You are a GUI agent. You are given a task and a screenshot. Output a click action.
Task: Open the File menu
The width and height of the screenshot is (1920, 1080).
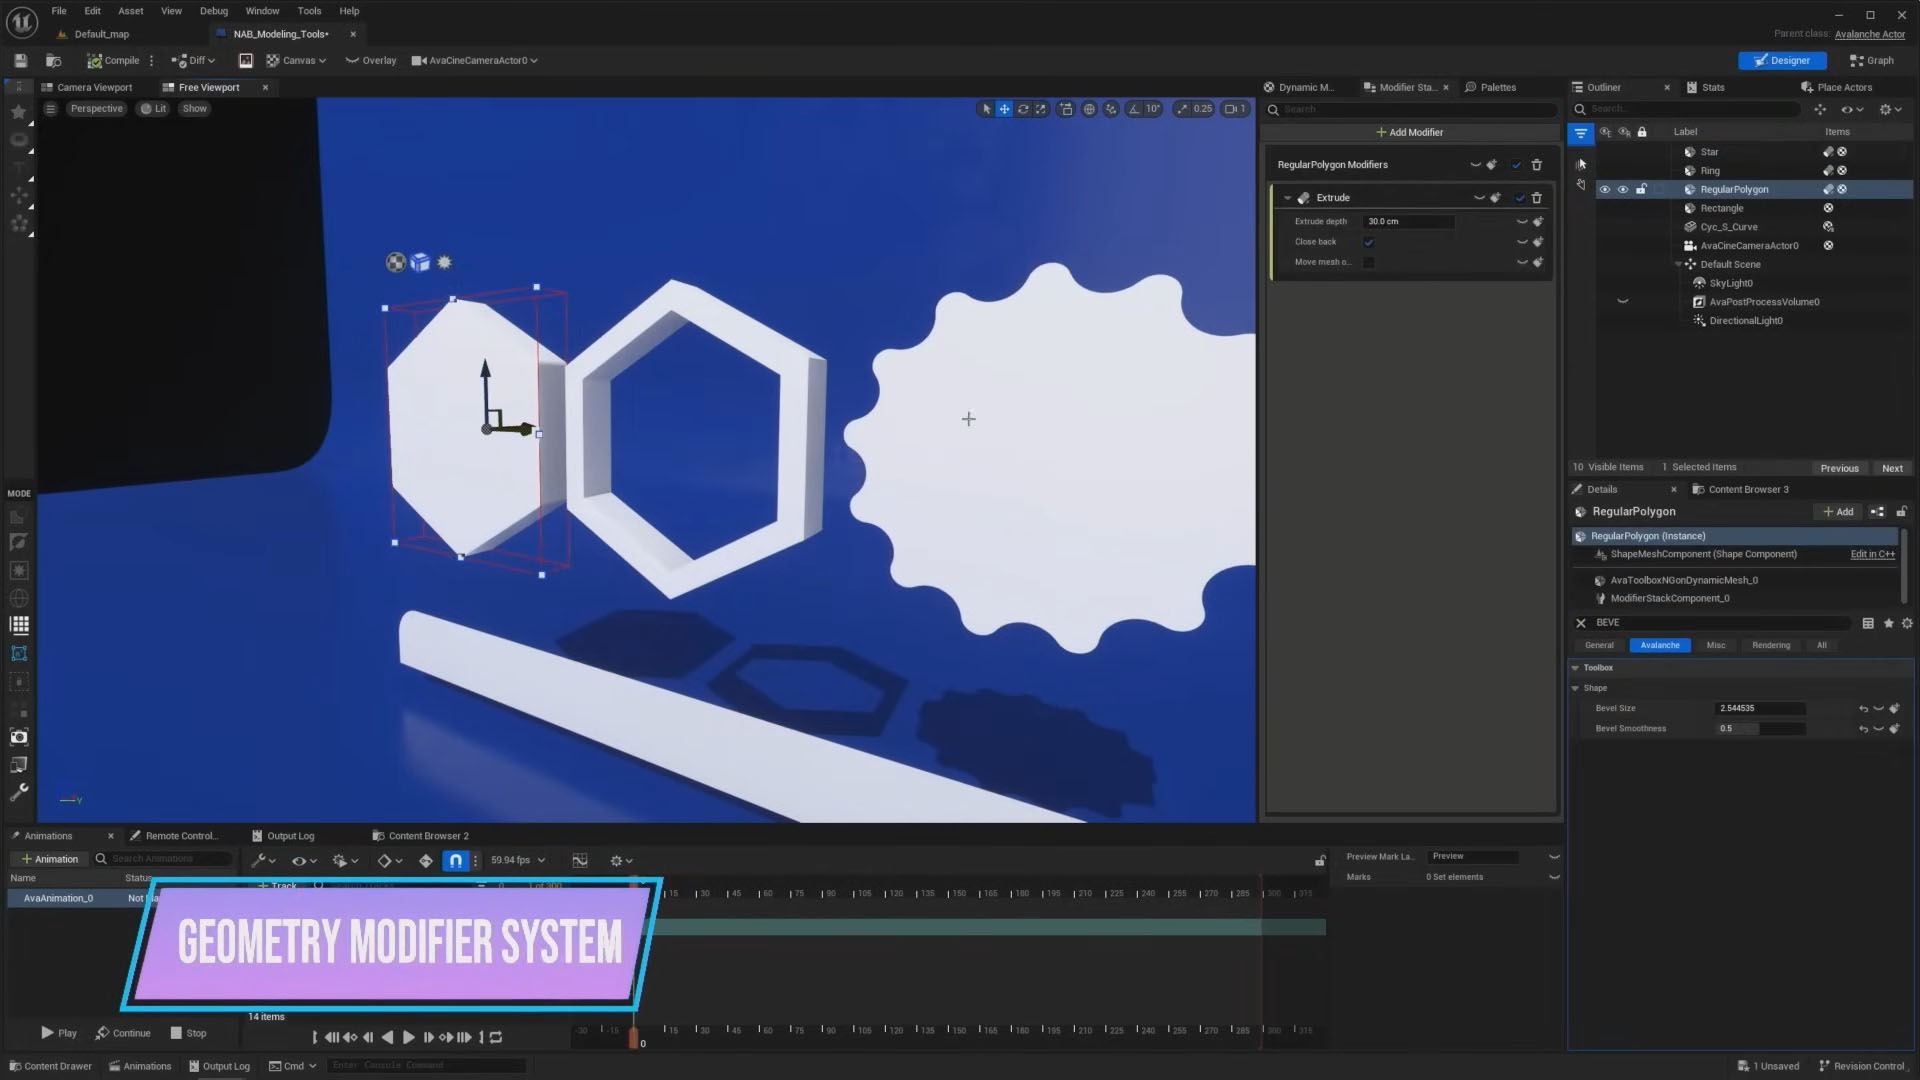[x=59, y=11]
